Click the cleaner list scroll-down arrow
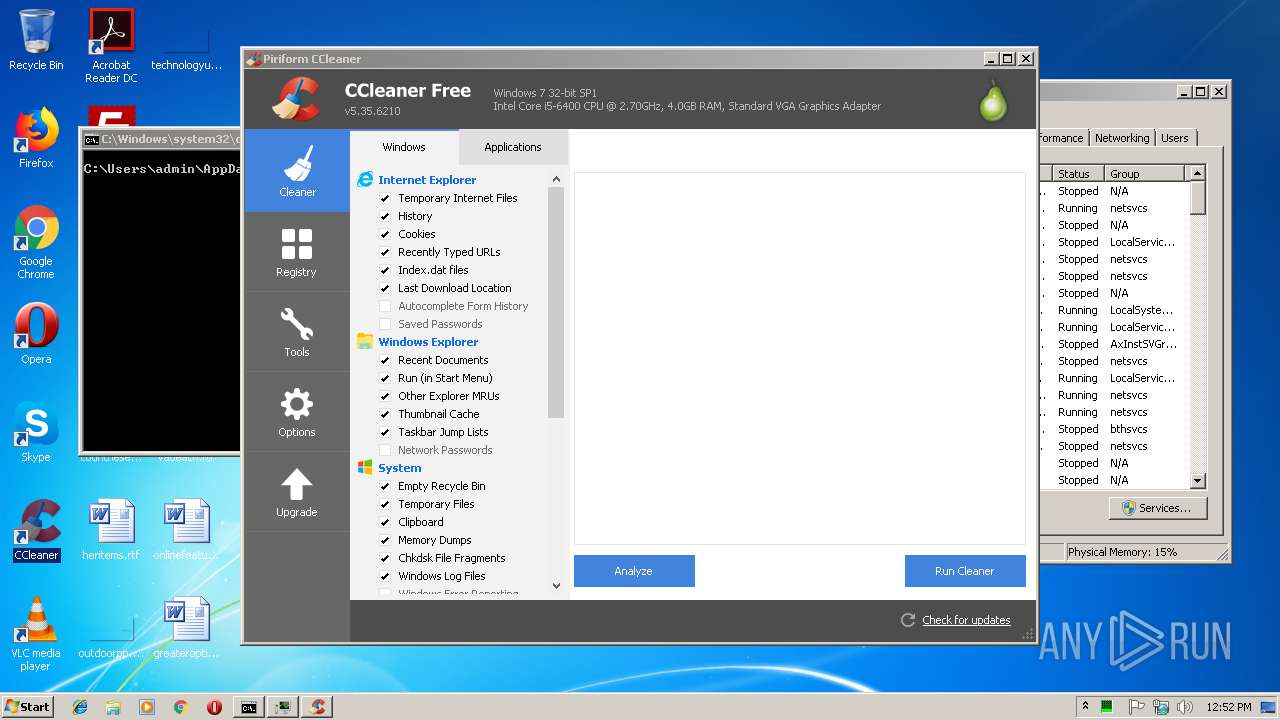The height and width of the screenshot is (720, 1280). [556, 586]
